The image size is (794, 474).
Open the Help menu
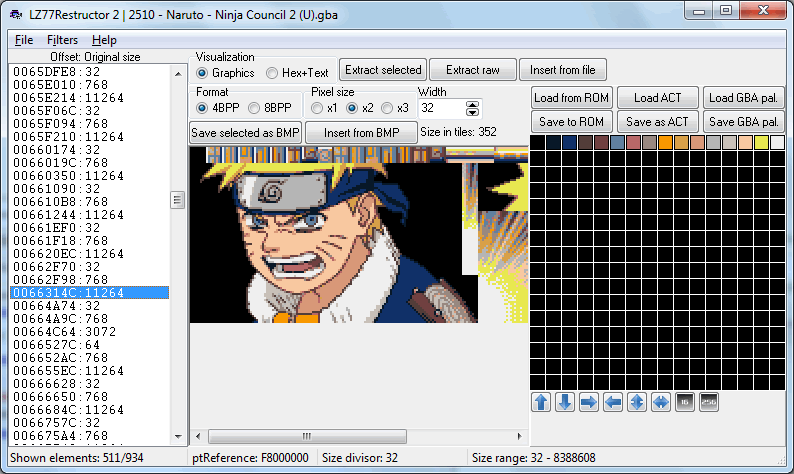tap(104, 40)
